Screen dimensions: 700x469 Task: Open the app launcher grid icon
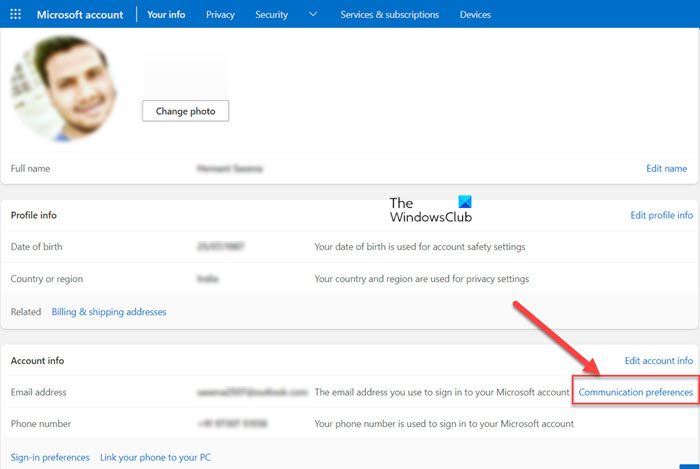point(15,14)
